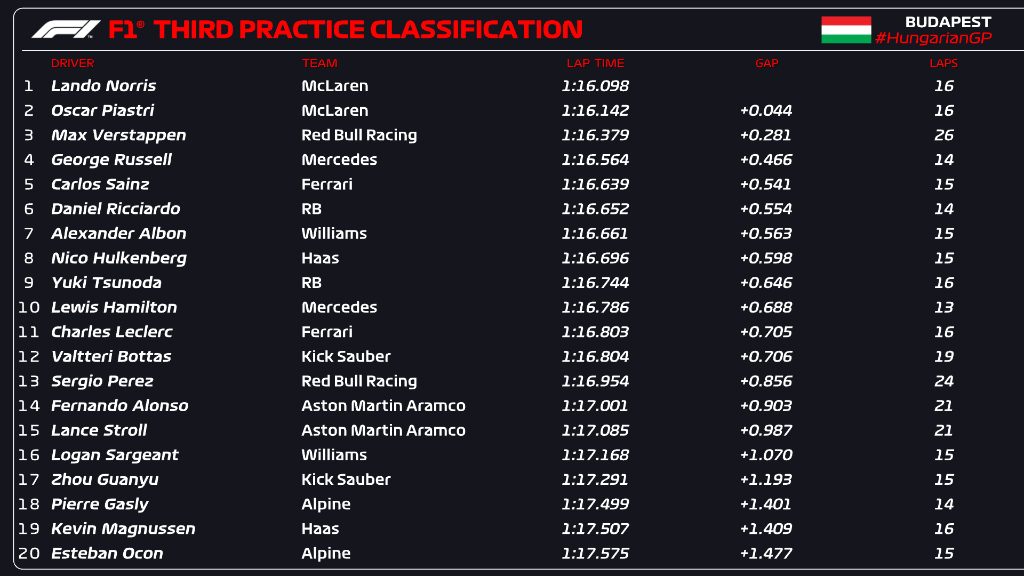This screenshot has height=576, width=1024.
Task: Select the LAPS column header
Action: coord(944,63)
